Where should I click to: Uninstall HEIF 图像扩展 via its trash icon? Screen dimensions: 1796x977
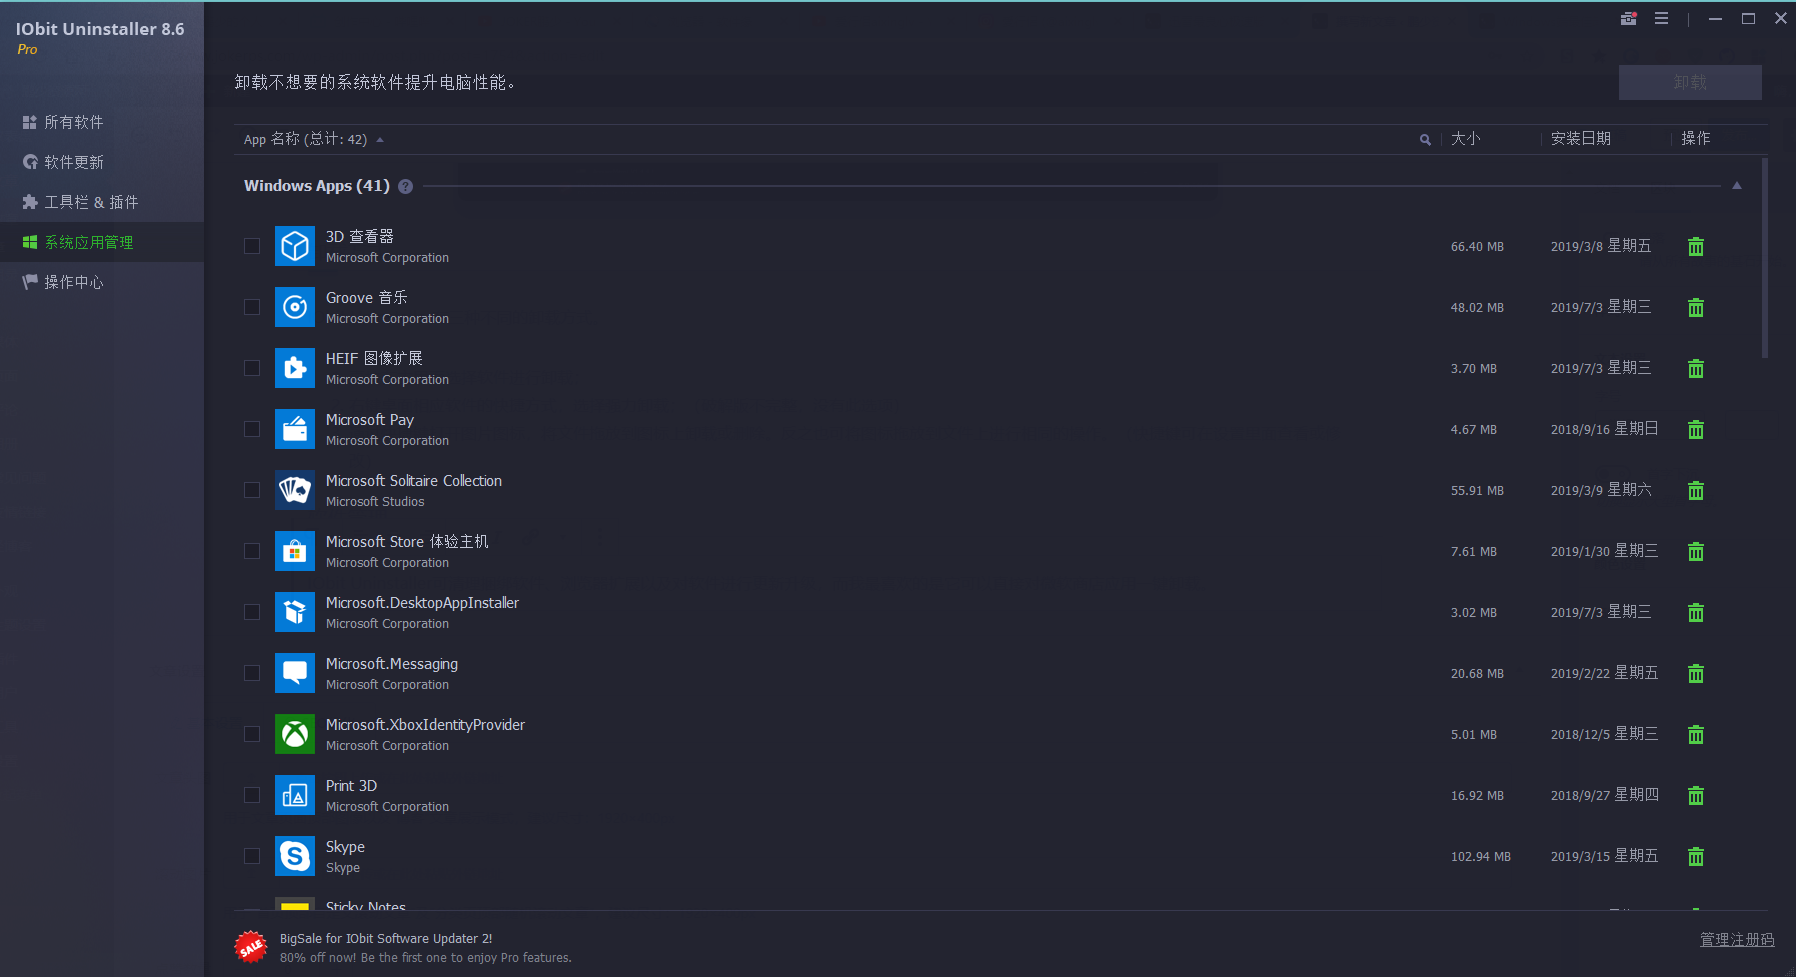coord(1696,368)
